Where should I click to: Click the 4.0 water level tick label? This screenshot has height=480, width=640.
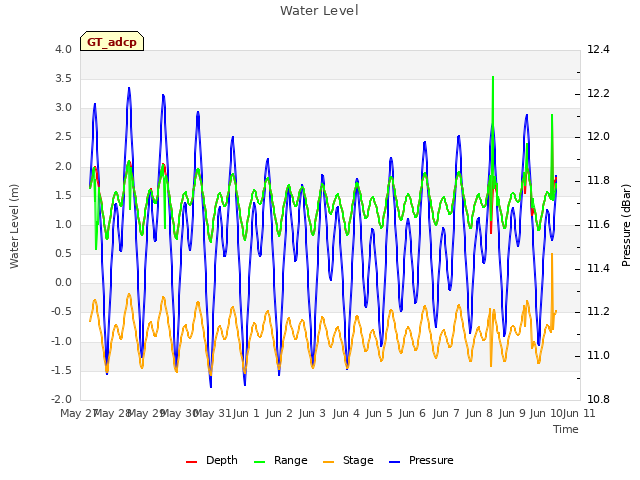coord(63,49)
